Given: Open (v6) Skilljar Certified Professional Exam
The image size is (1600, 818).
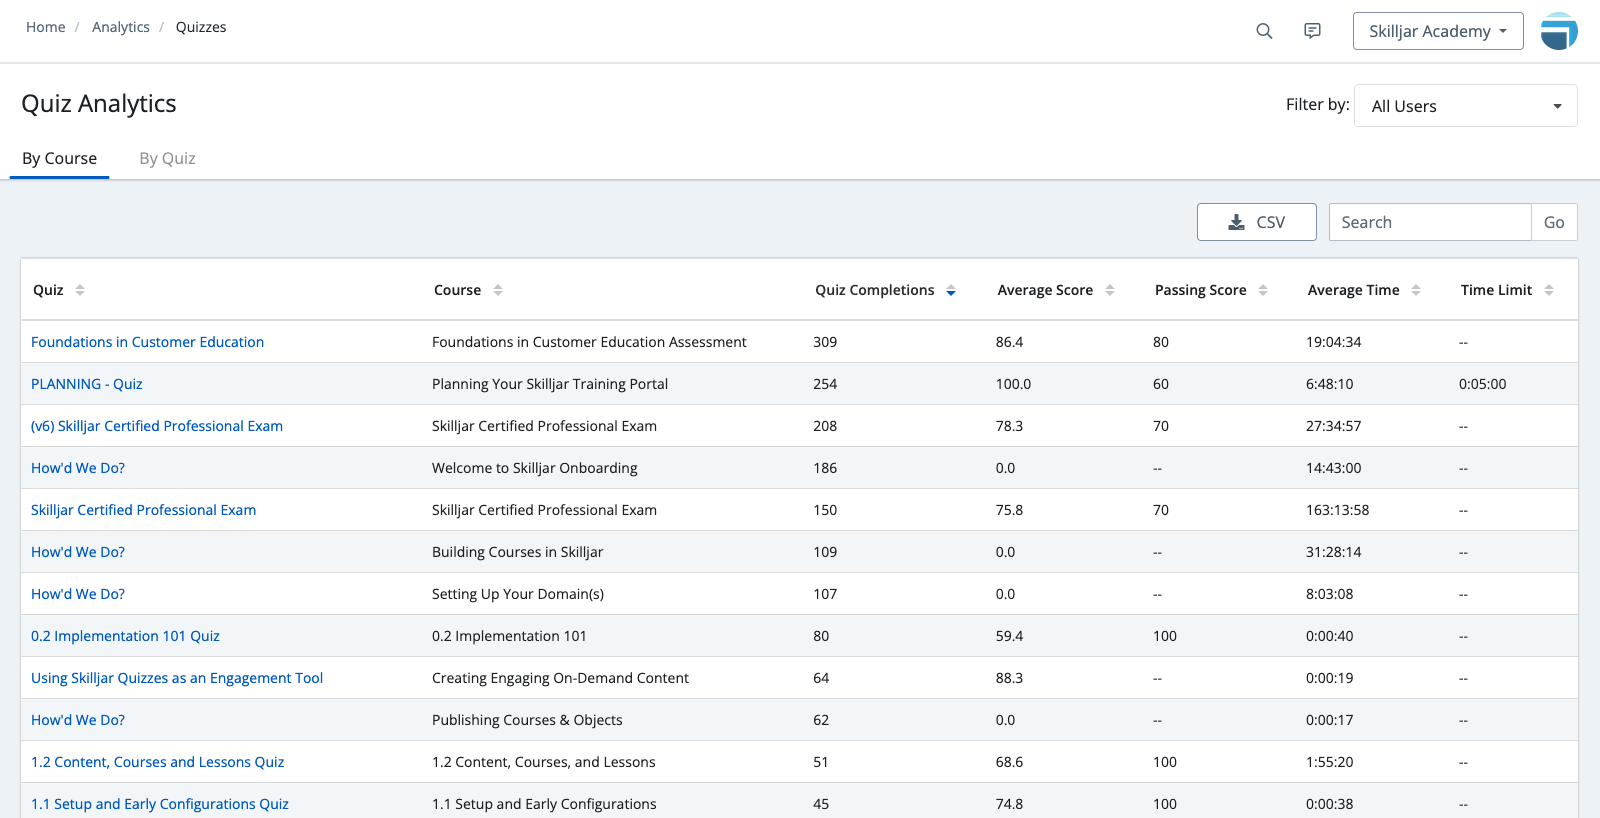Looking at the screenshot, I should pos(157,426).
